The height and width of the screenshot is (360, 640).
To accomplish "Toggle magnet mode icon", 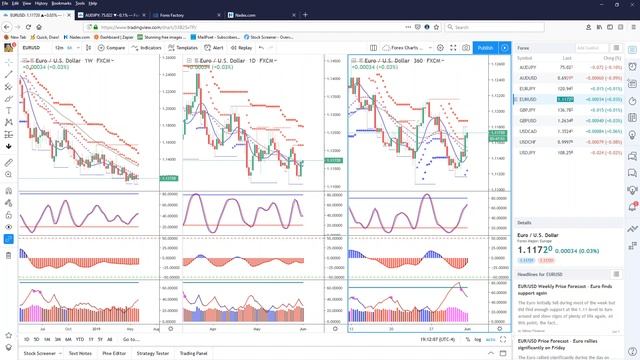I will point(9,191).
